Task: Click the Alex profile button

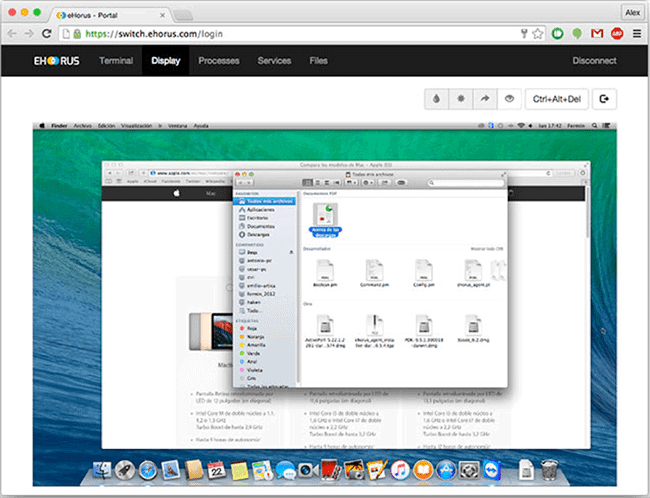Action: 633,12
